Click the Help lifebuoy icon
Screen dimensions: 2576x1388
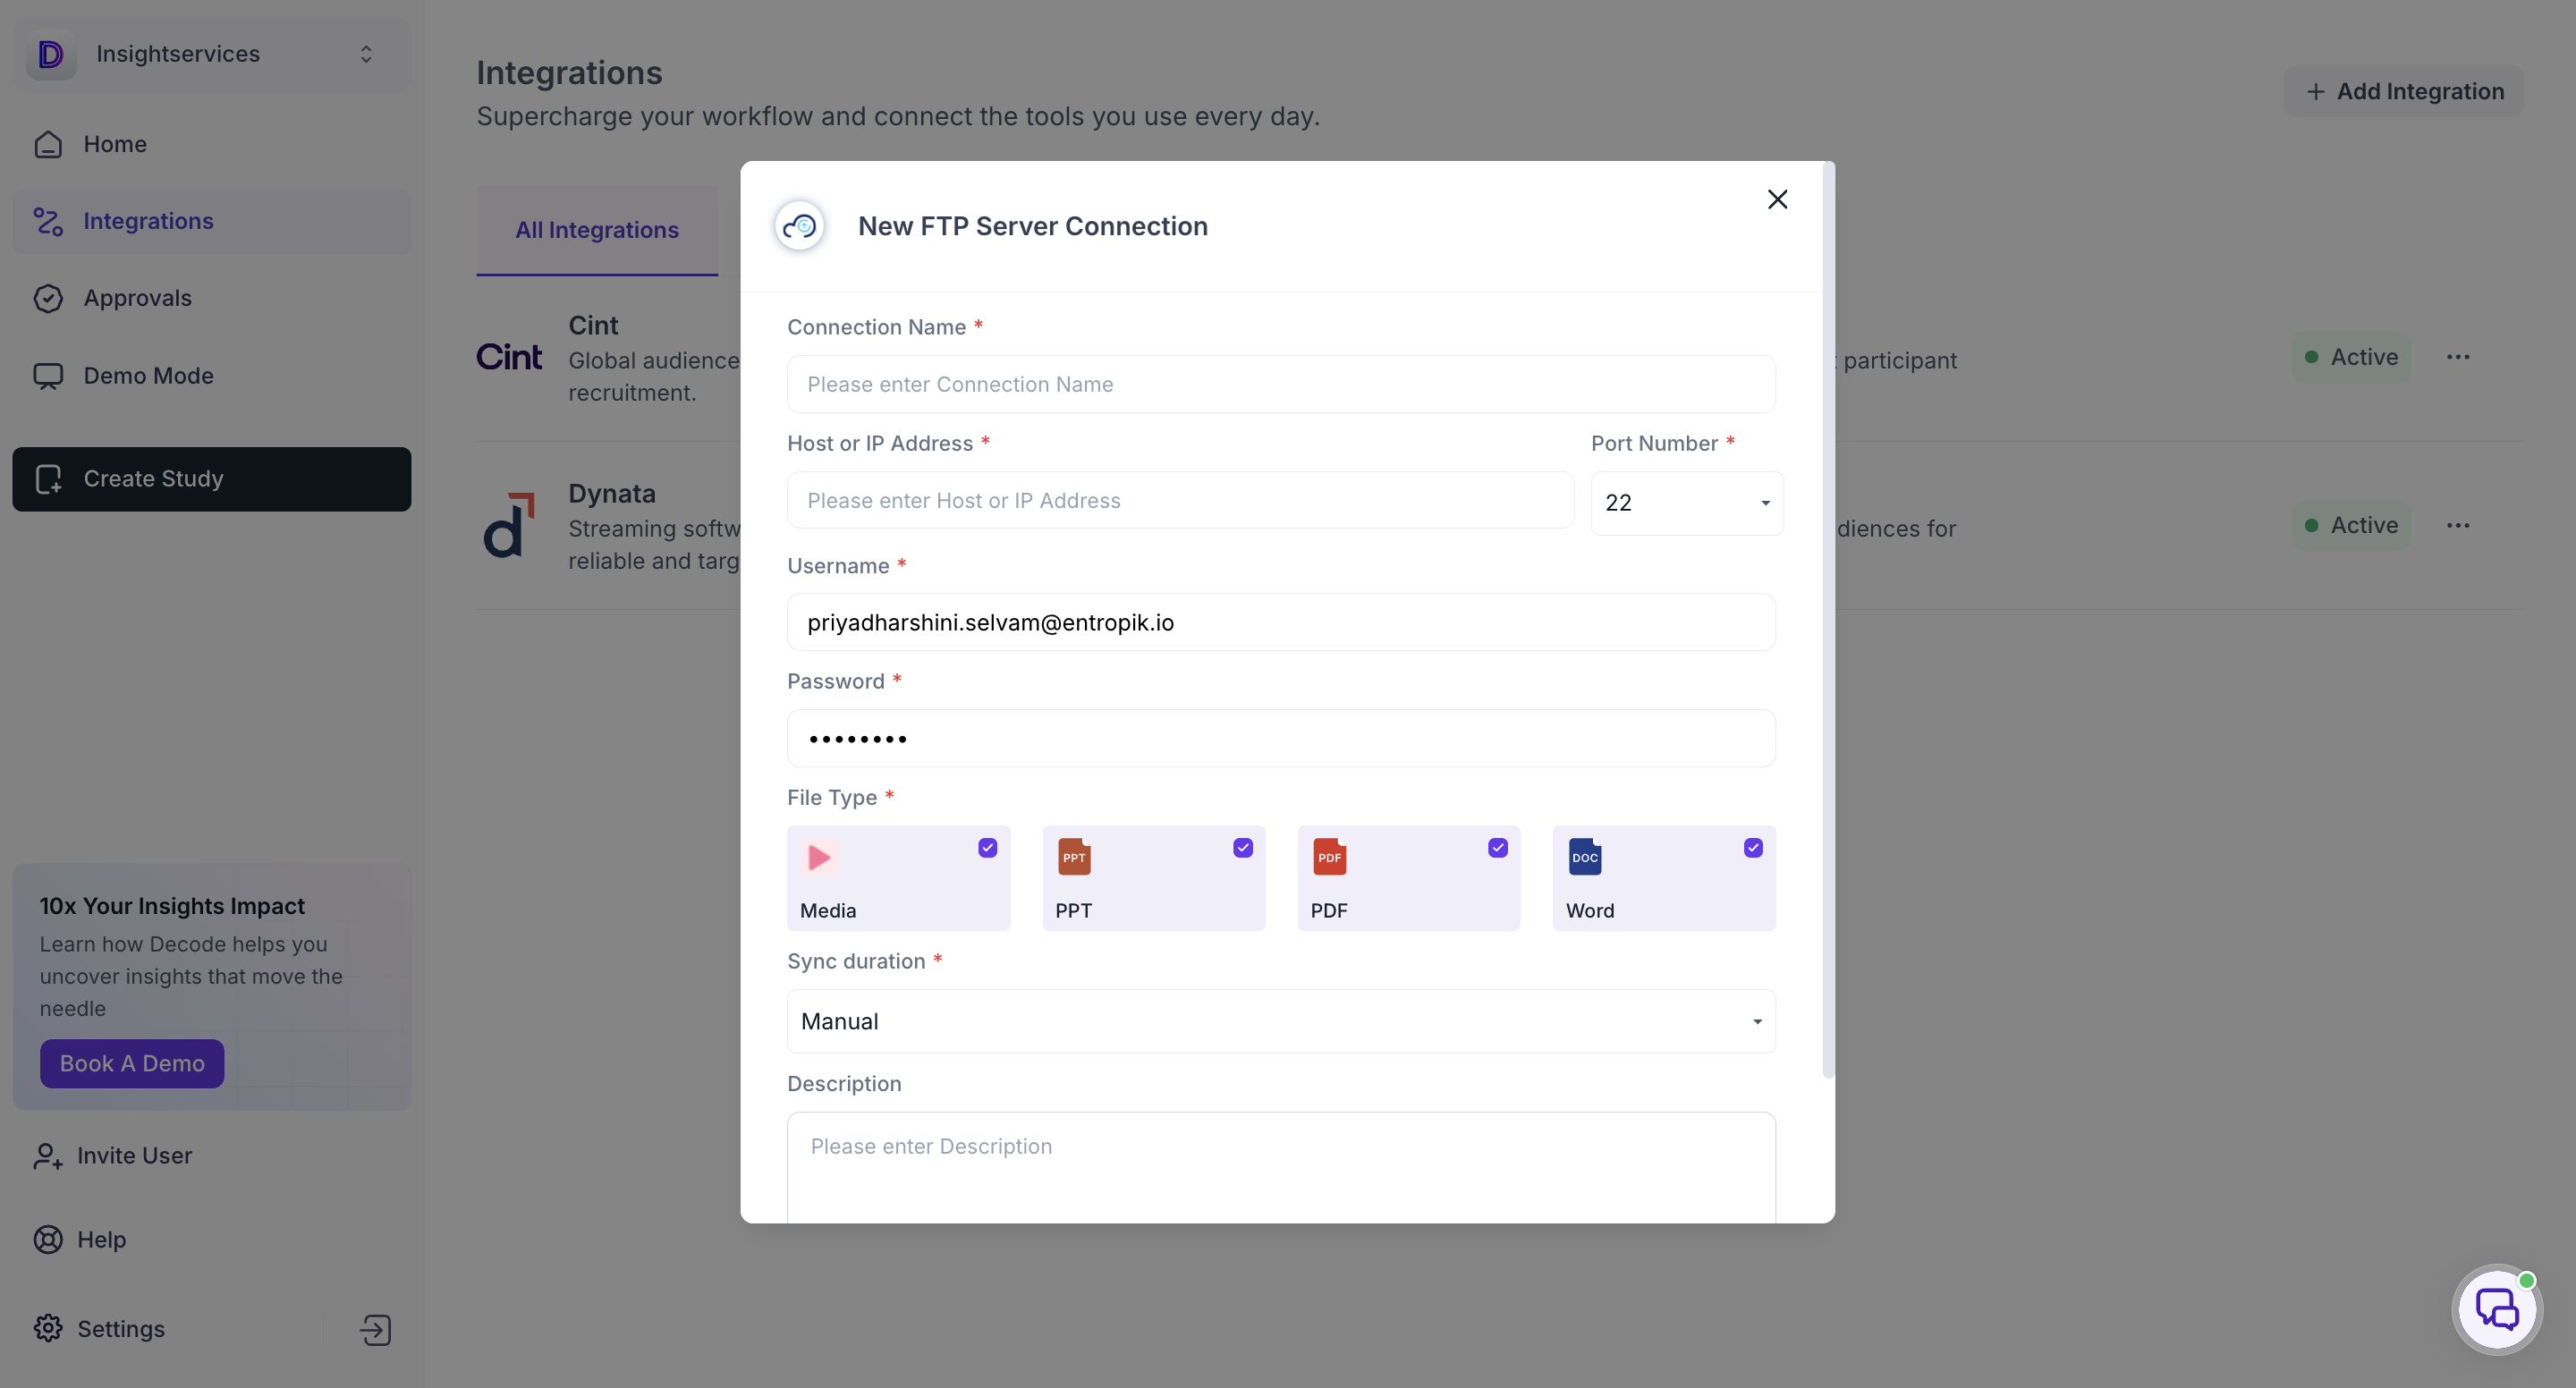click(48, 1239)
